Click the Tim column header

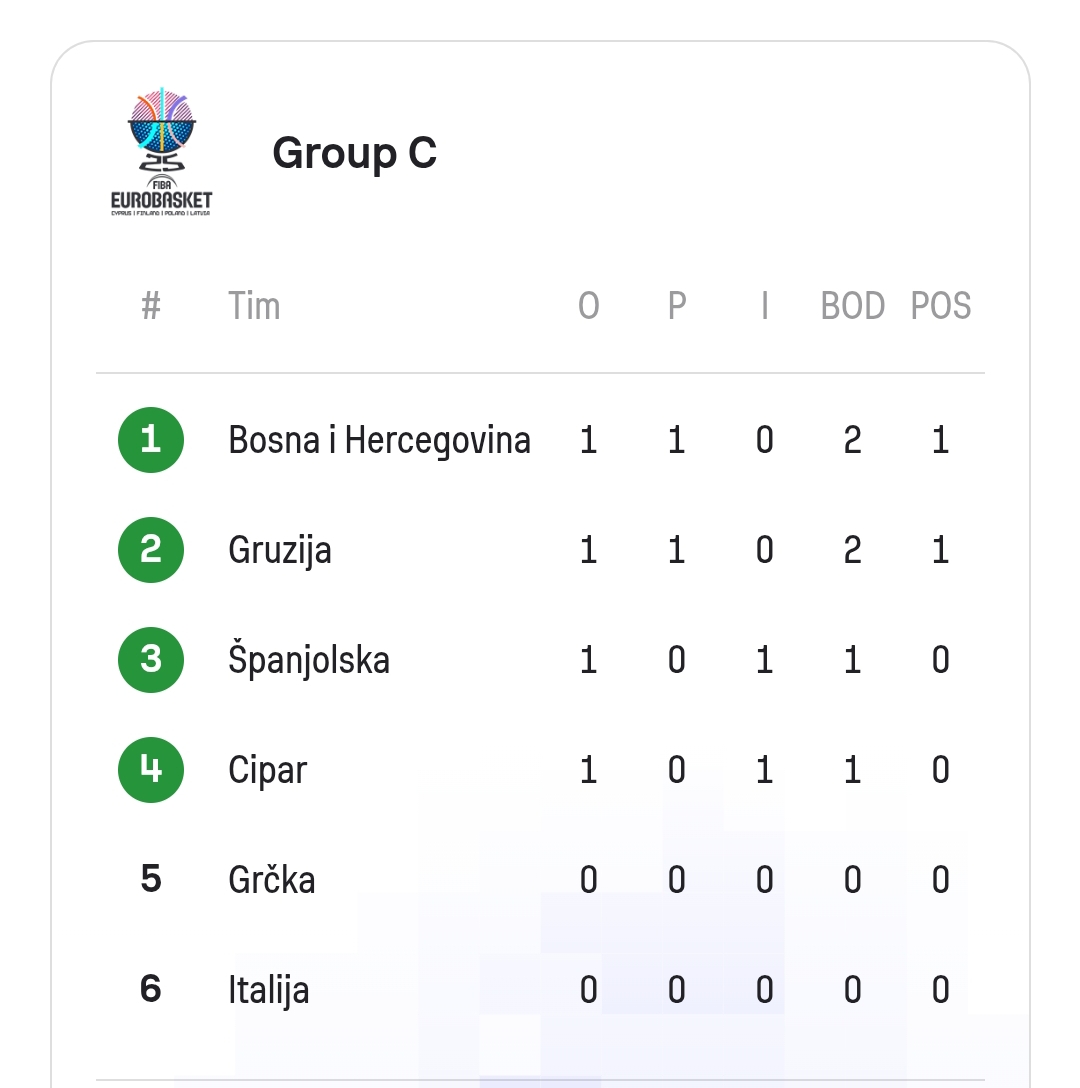tap(254, 306)
